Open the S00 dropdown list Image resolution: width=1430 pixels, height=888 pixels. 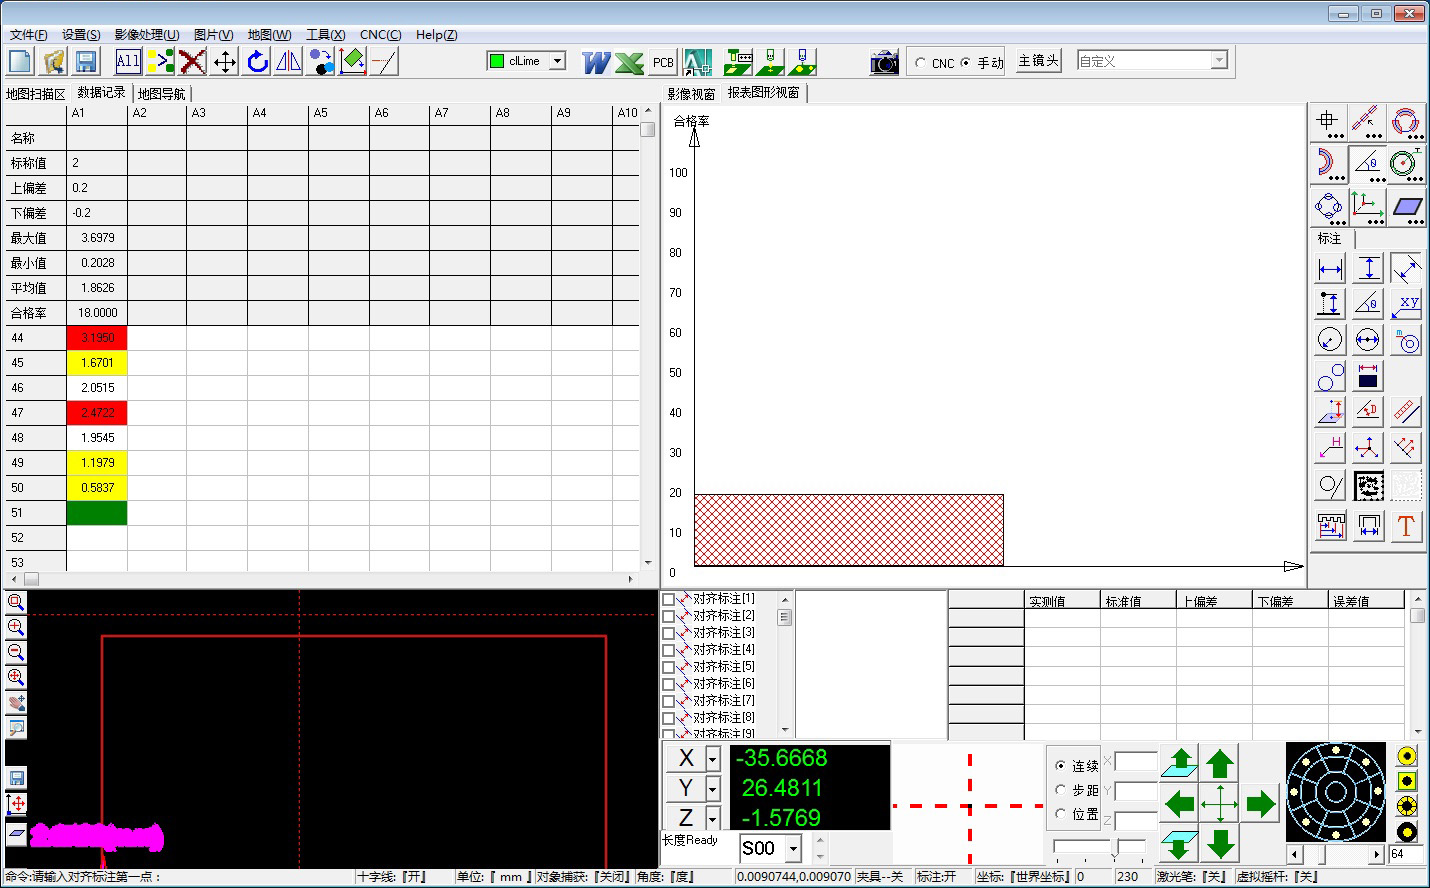[x=793, y=849]
